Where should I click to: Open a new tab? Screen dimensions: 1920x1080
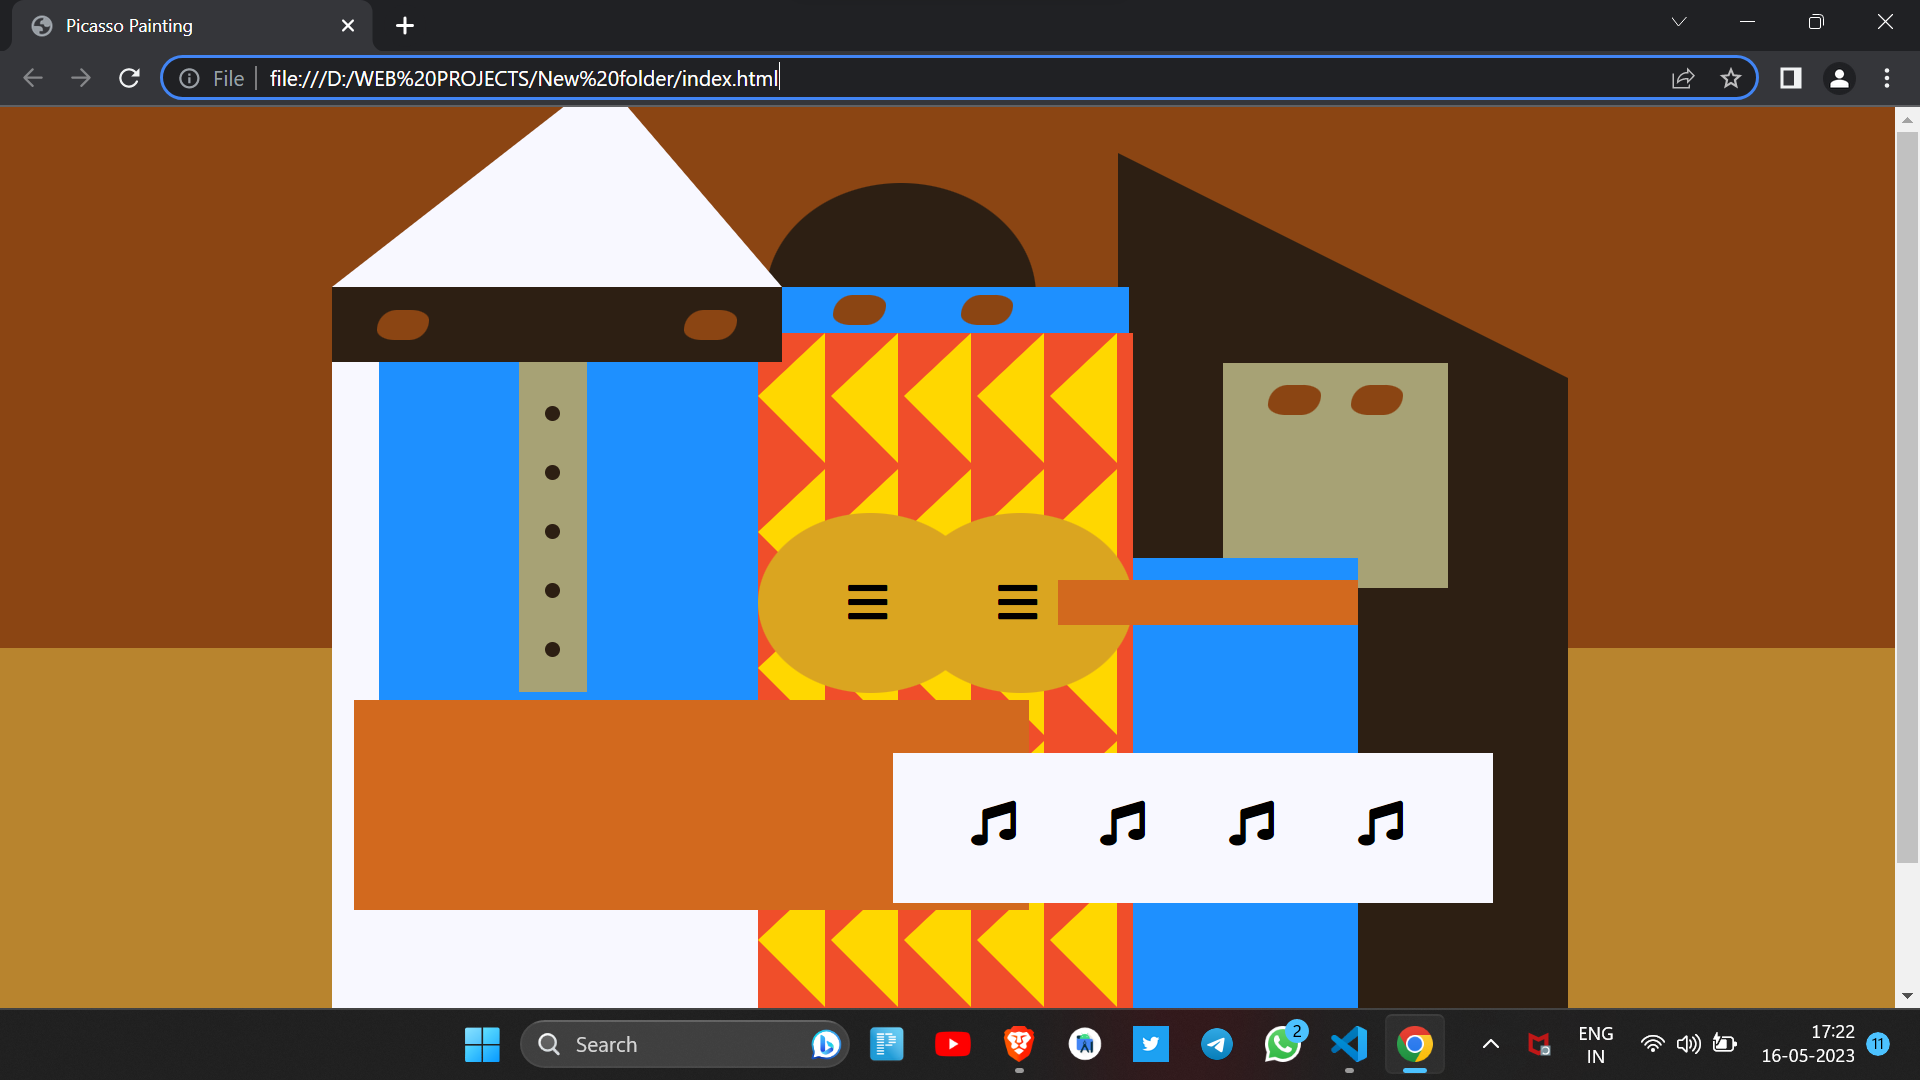point(404,25)
